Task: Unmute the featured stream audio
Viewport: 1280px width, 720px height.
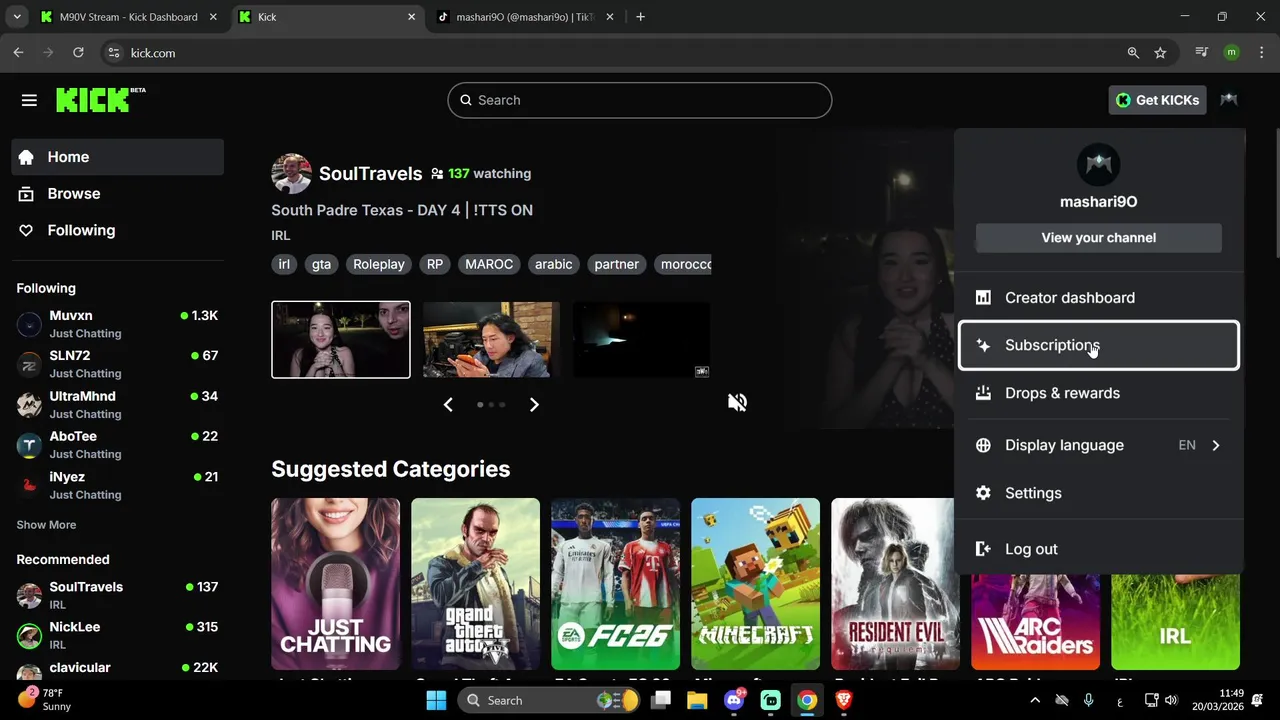Action: pos(737,402)
